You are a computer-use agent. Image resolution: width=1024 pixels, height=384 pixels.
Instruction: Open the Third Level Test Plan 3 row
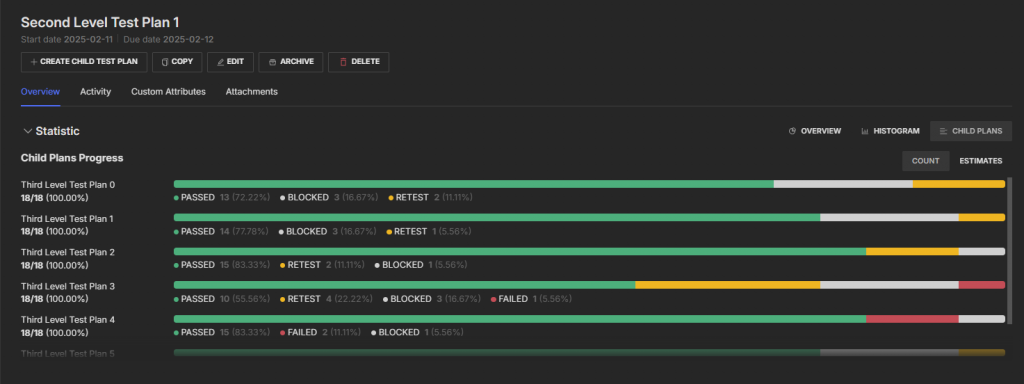(68, 286)
